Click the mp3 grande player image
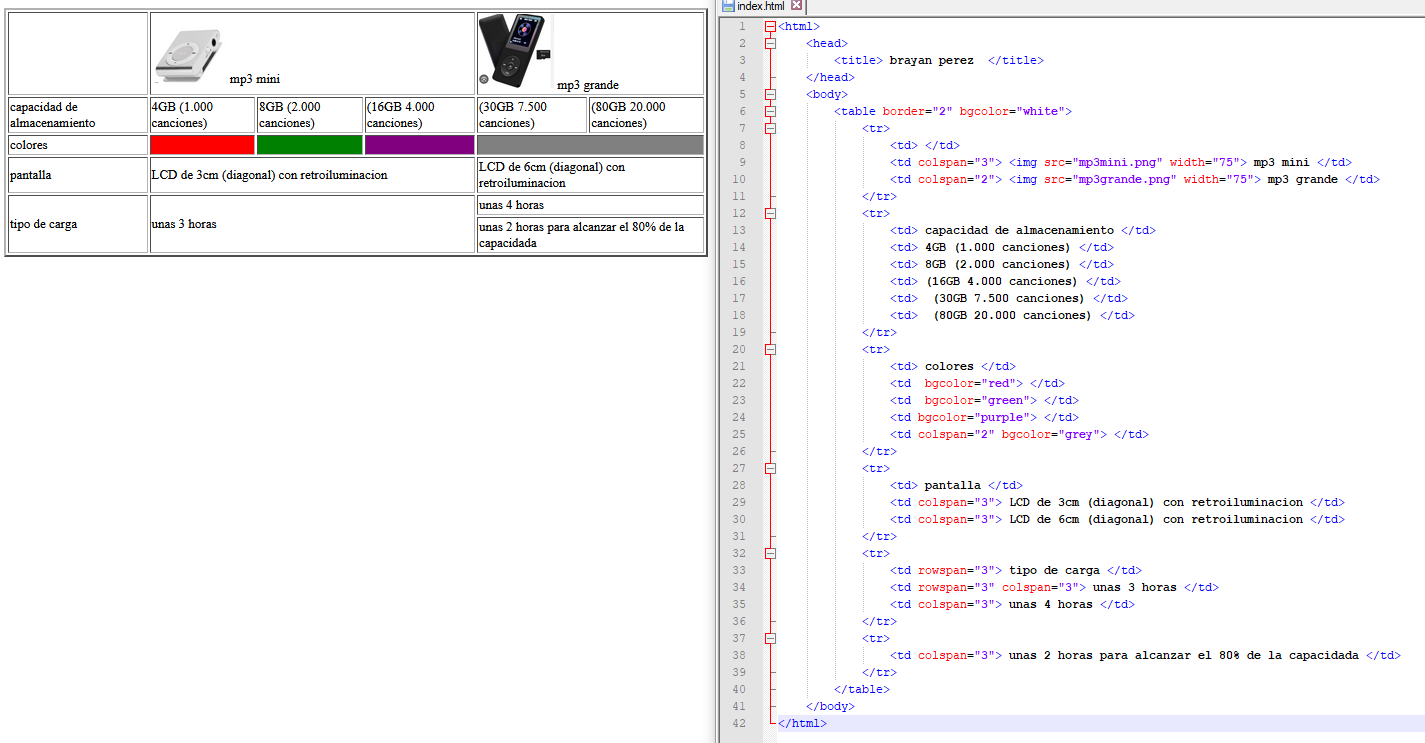 click(x=514, y=52)
